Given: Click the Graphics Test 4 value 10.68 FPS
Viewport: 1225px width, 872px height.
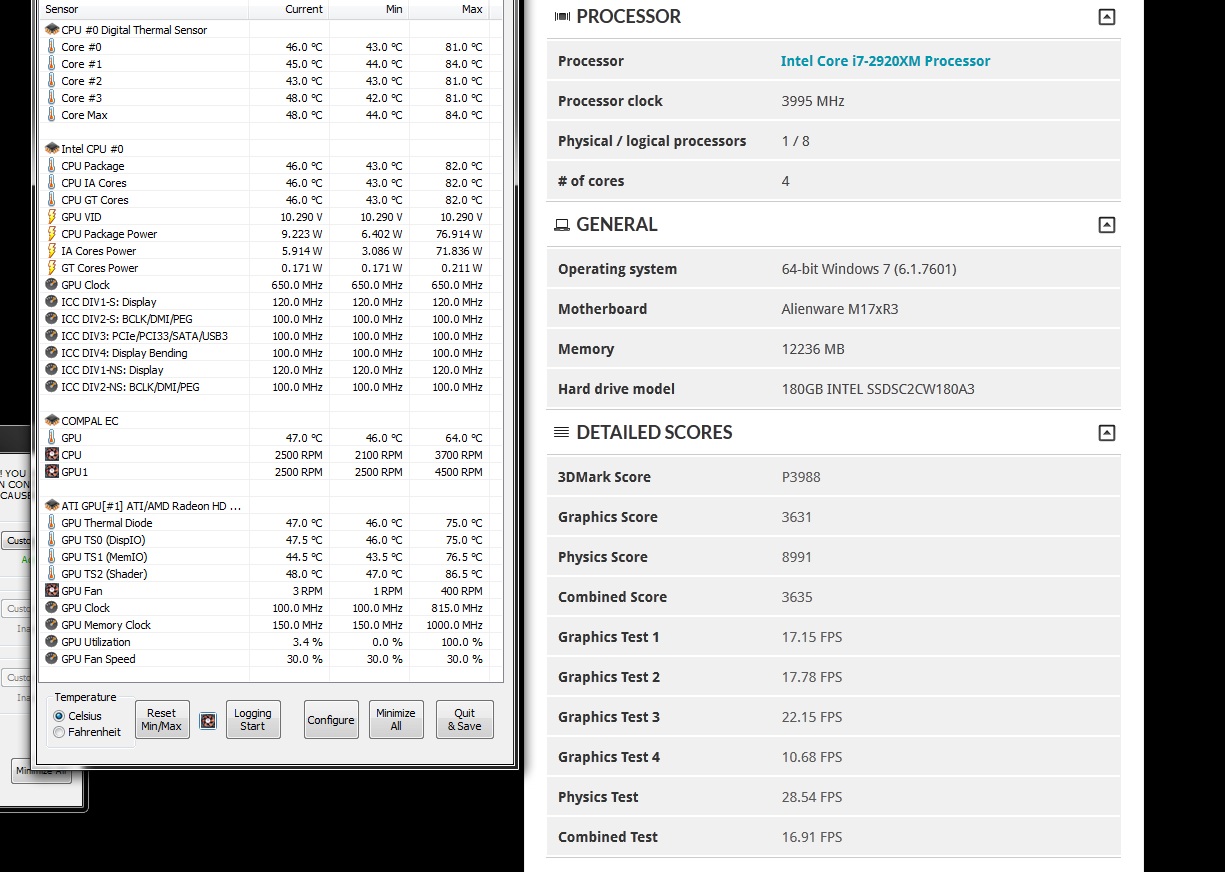Looking at the screenshot, I should 812,757.
